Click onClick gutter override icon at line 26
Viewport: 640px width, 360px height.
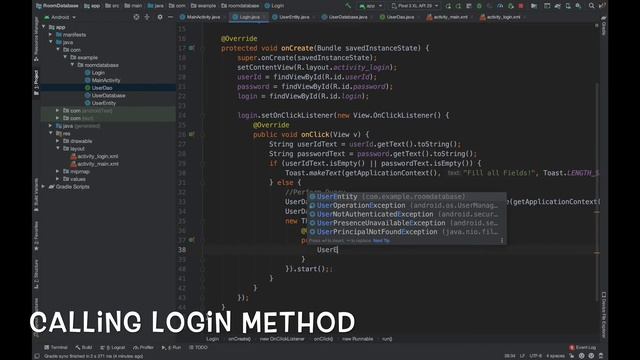click(x=191, y=134)
